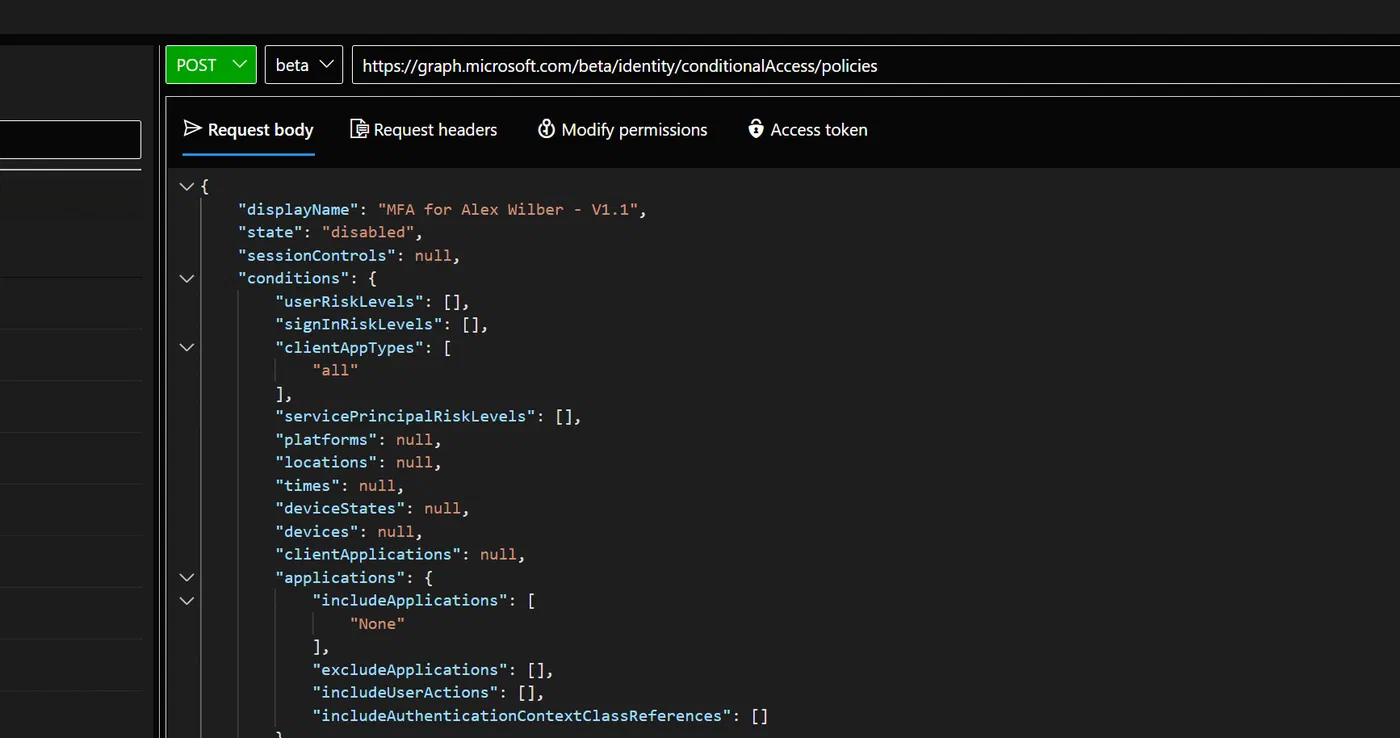The width and height of the screenshot is (1400, 738).
Task: Click the "all" value in clientAppTypes
Action: (335, 370)
